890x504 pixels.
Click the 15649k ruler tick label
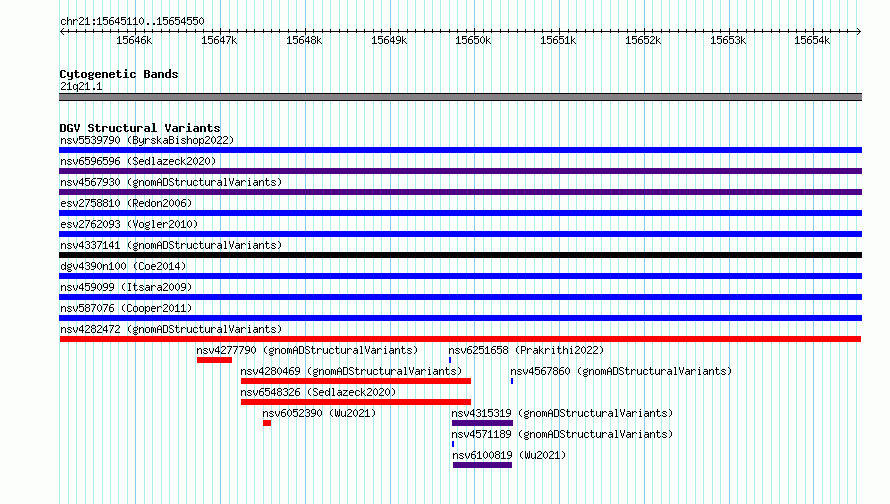[x=389, y=40]
